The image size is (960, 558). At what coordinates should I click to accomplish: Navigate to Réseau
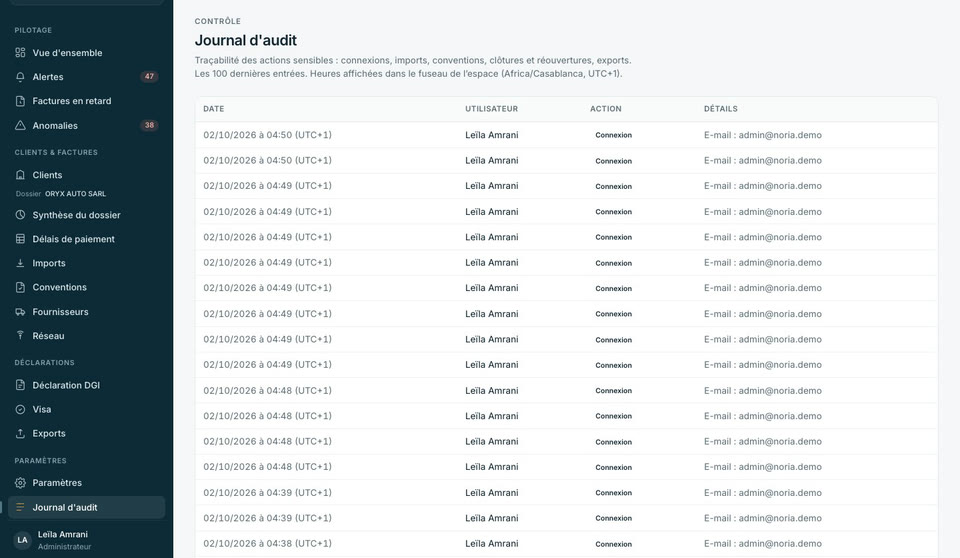click(x=86, y=336)
